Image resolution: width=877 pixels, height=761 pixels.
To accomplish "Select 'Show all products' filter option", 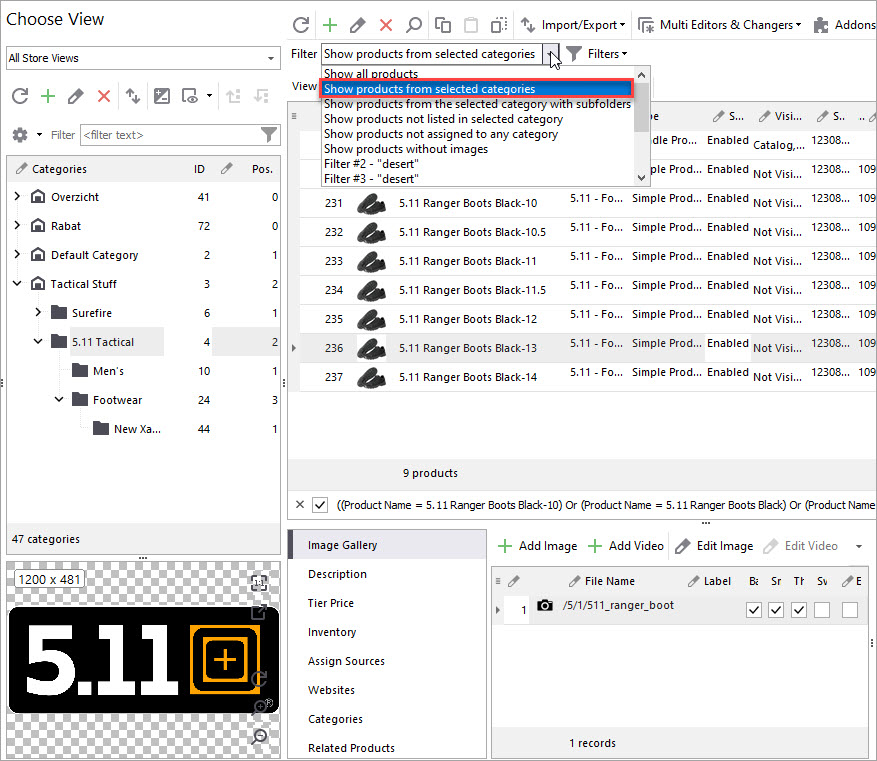I will [x=371, y=74].
